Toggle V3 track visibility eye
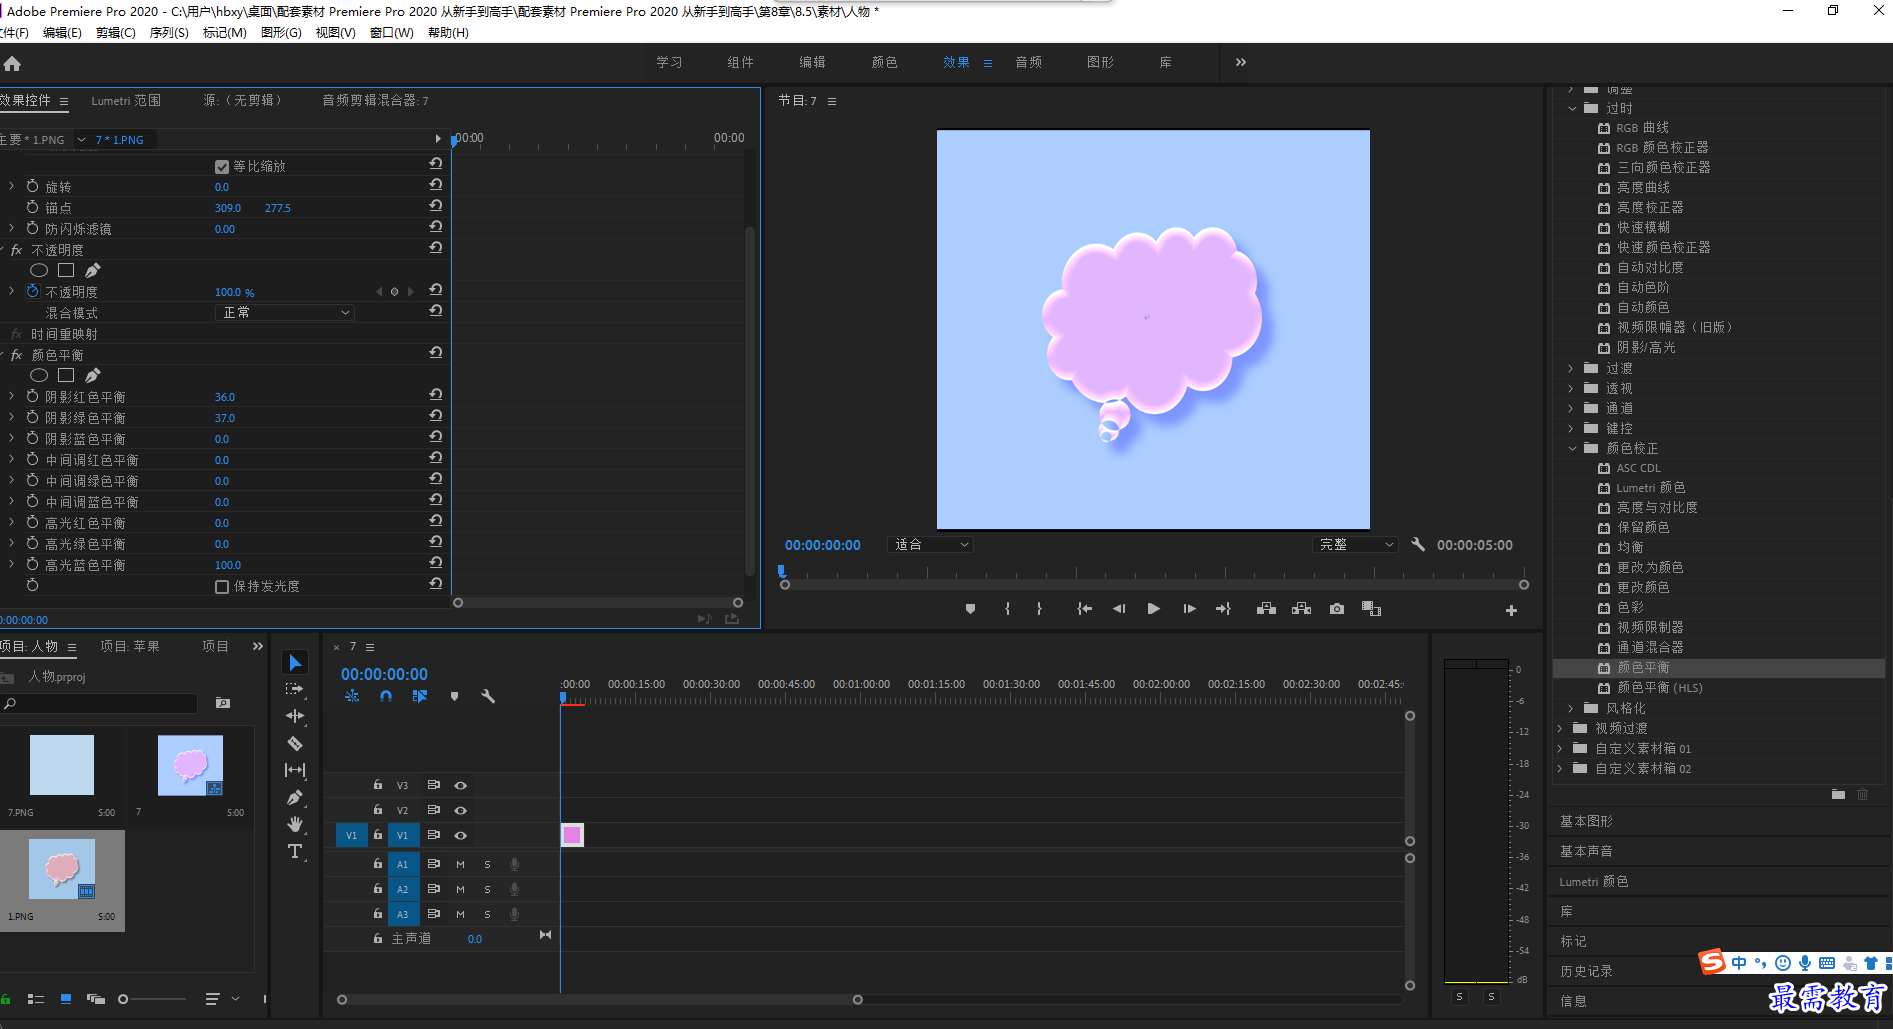Image resolution: width=1893 pixels, height=1029 pixels. pyautogui.click(x=460, y=786)
